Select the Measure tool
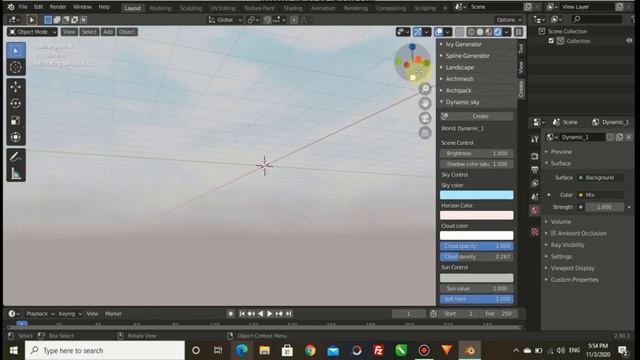The image size is (640, 360). (x=16, y=173)
